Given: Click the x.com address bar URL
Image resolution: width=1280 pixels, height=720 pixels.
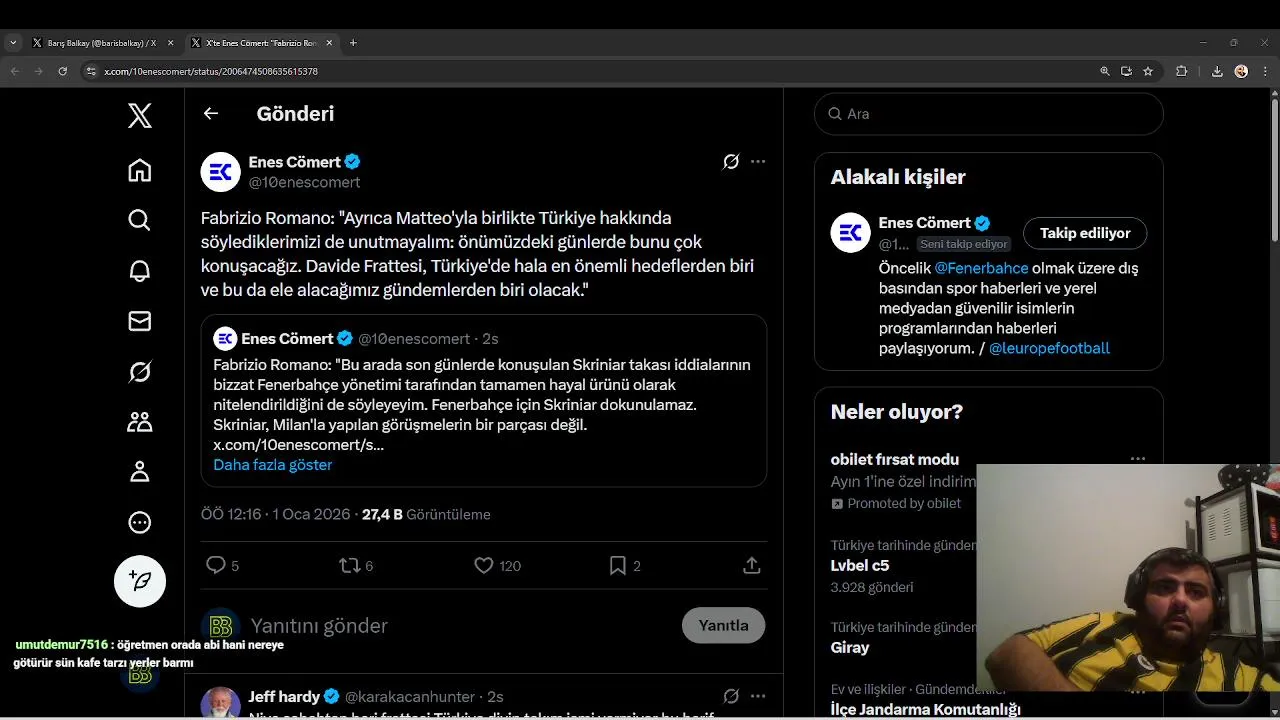Looking at the screenshot, I should pos(211,72).
